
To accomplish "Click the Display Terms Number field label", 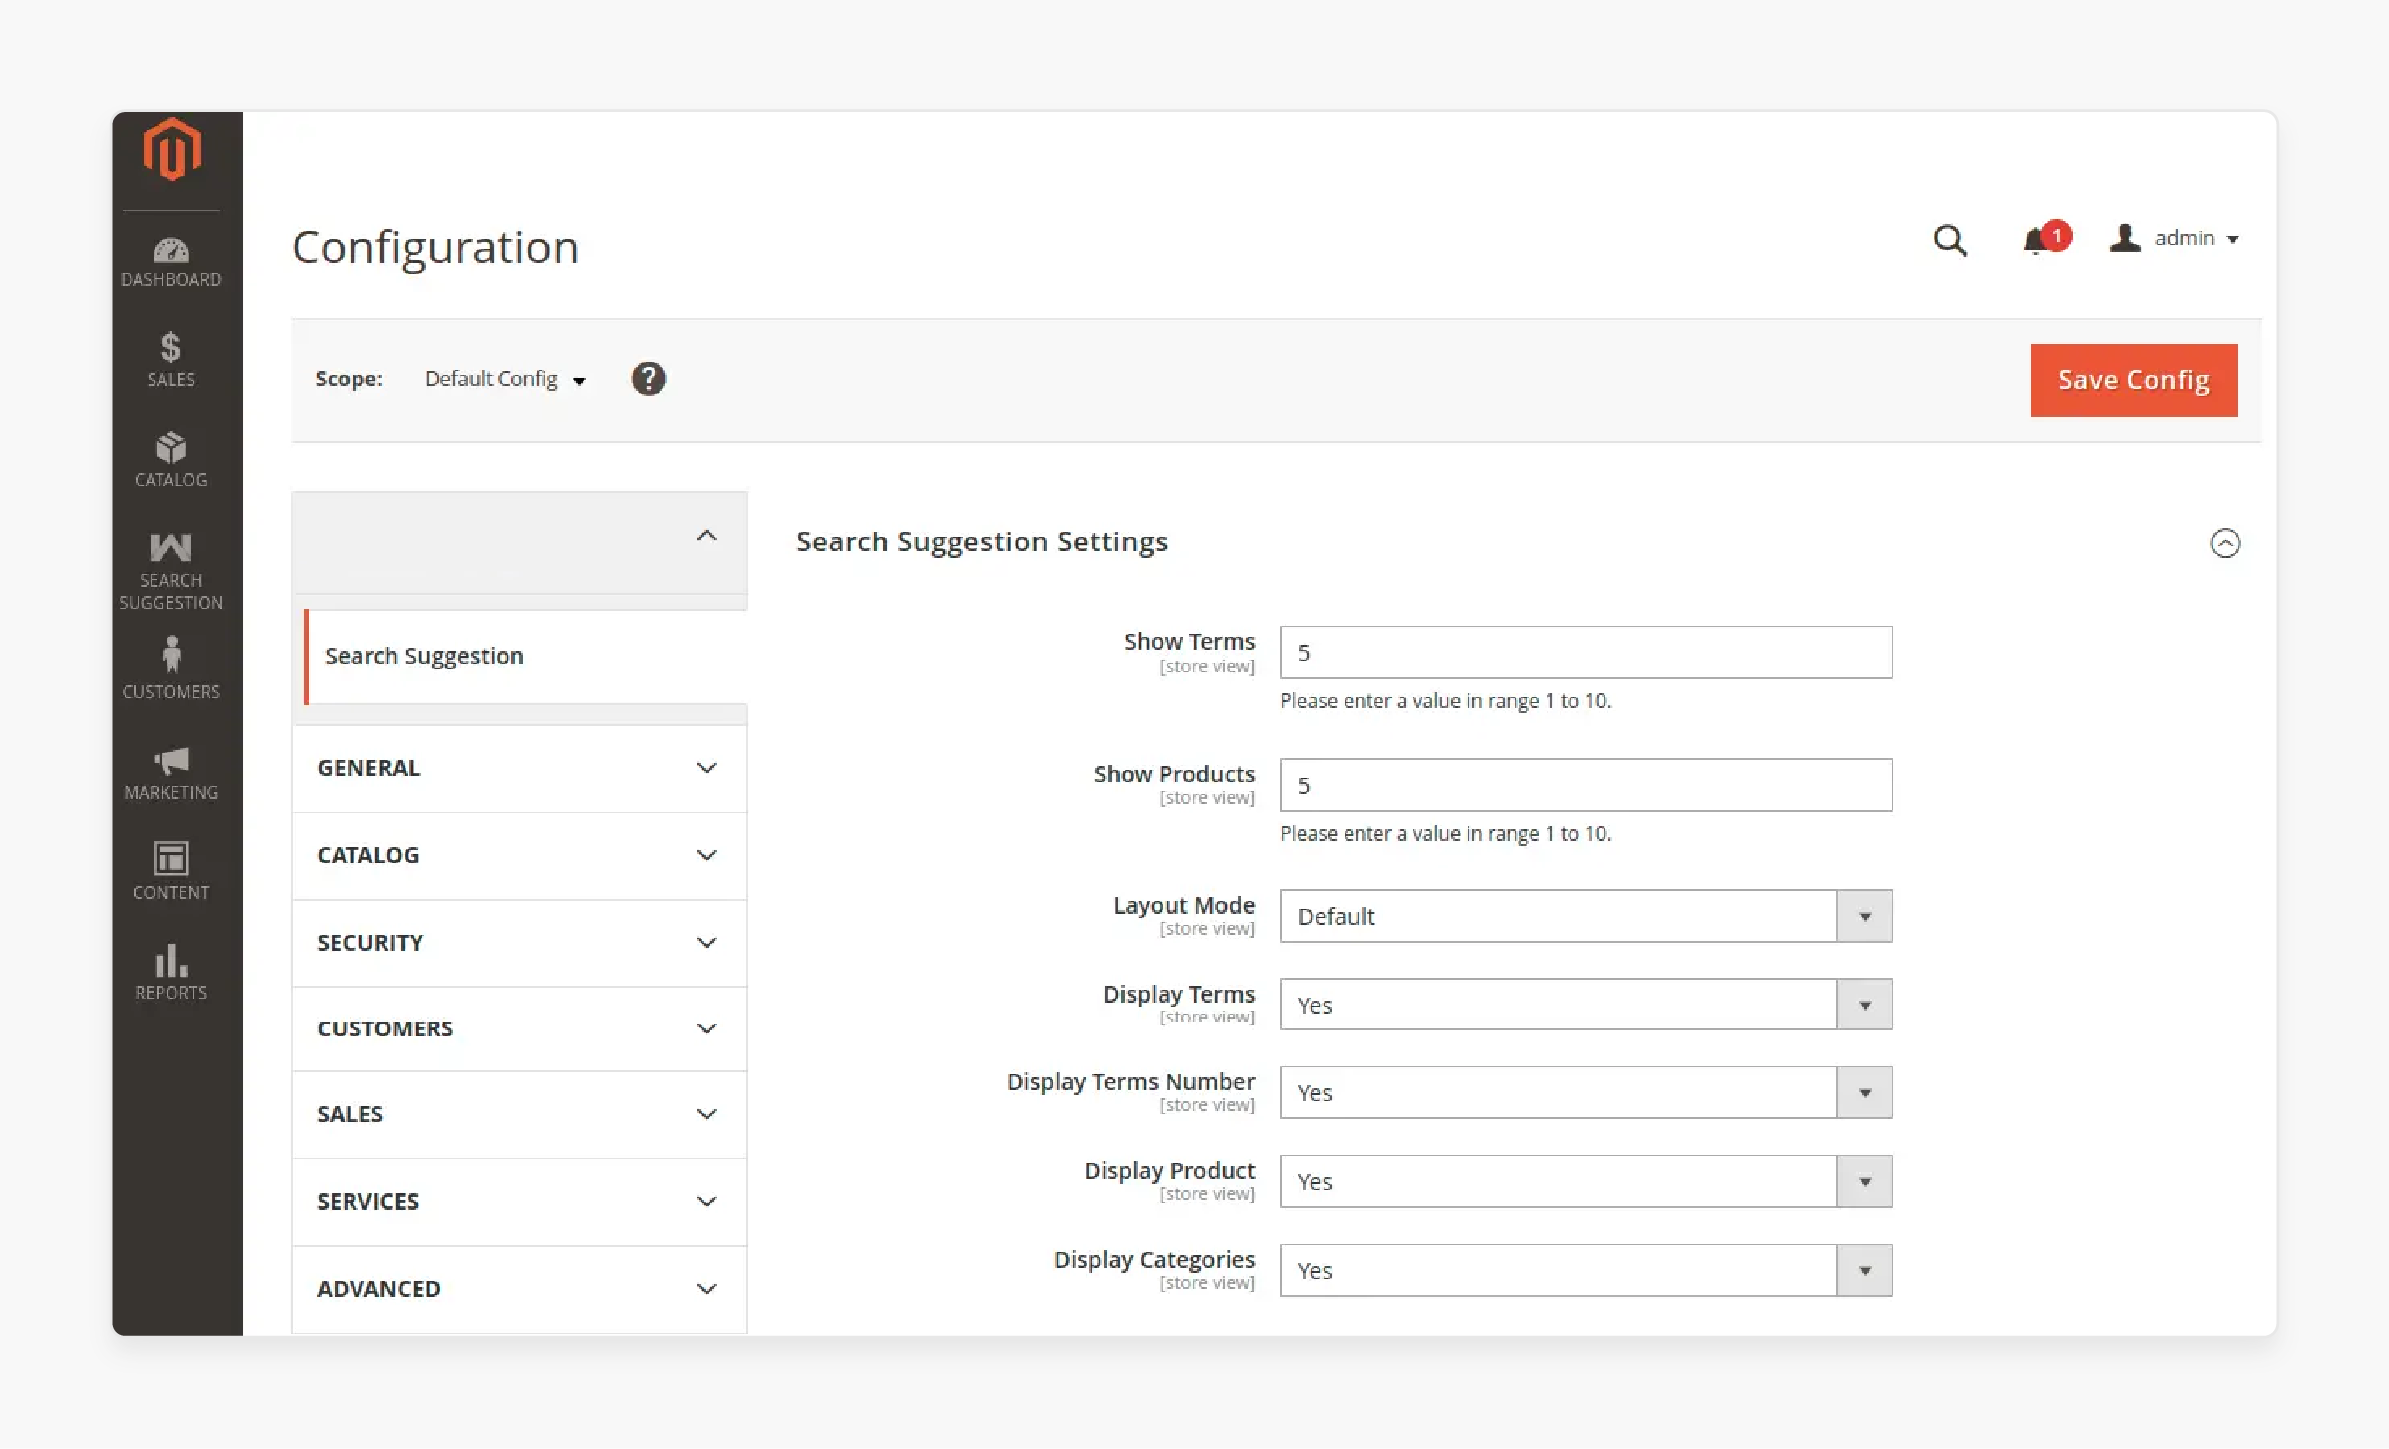I will pos(1131,1082).
